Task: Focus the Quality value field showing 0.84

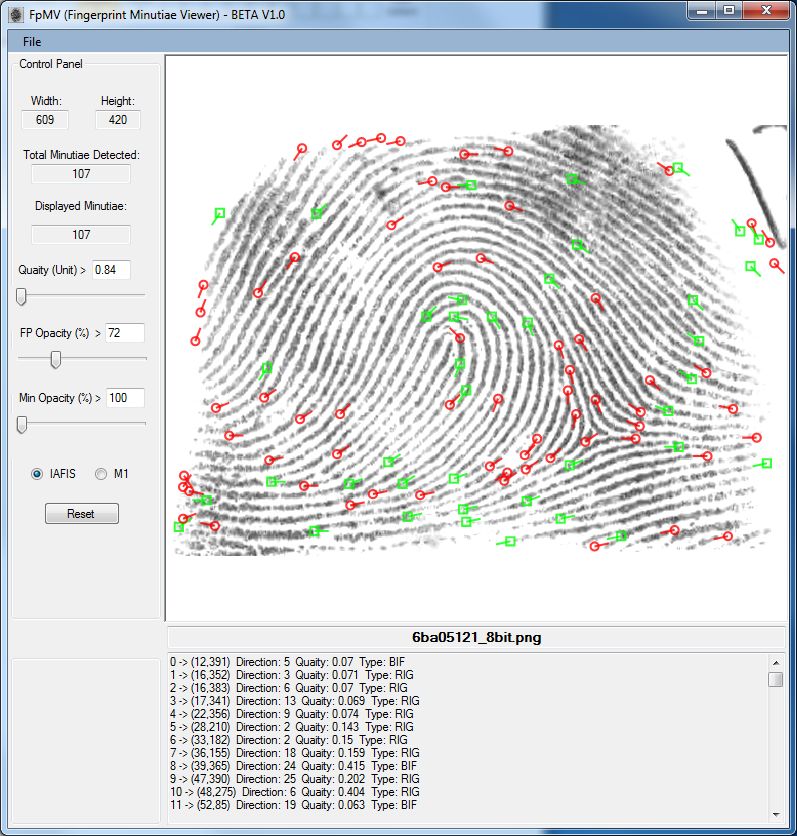Action: [111, 270]
